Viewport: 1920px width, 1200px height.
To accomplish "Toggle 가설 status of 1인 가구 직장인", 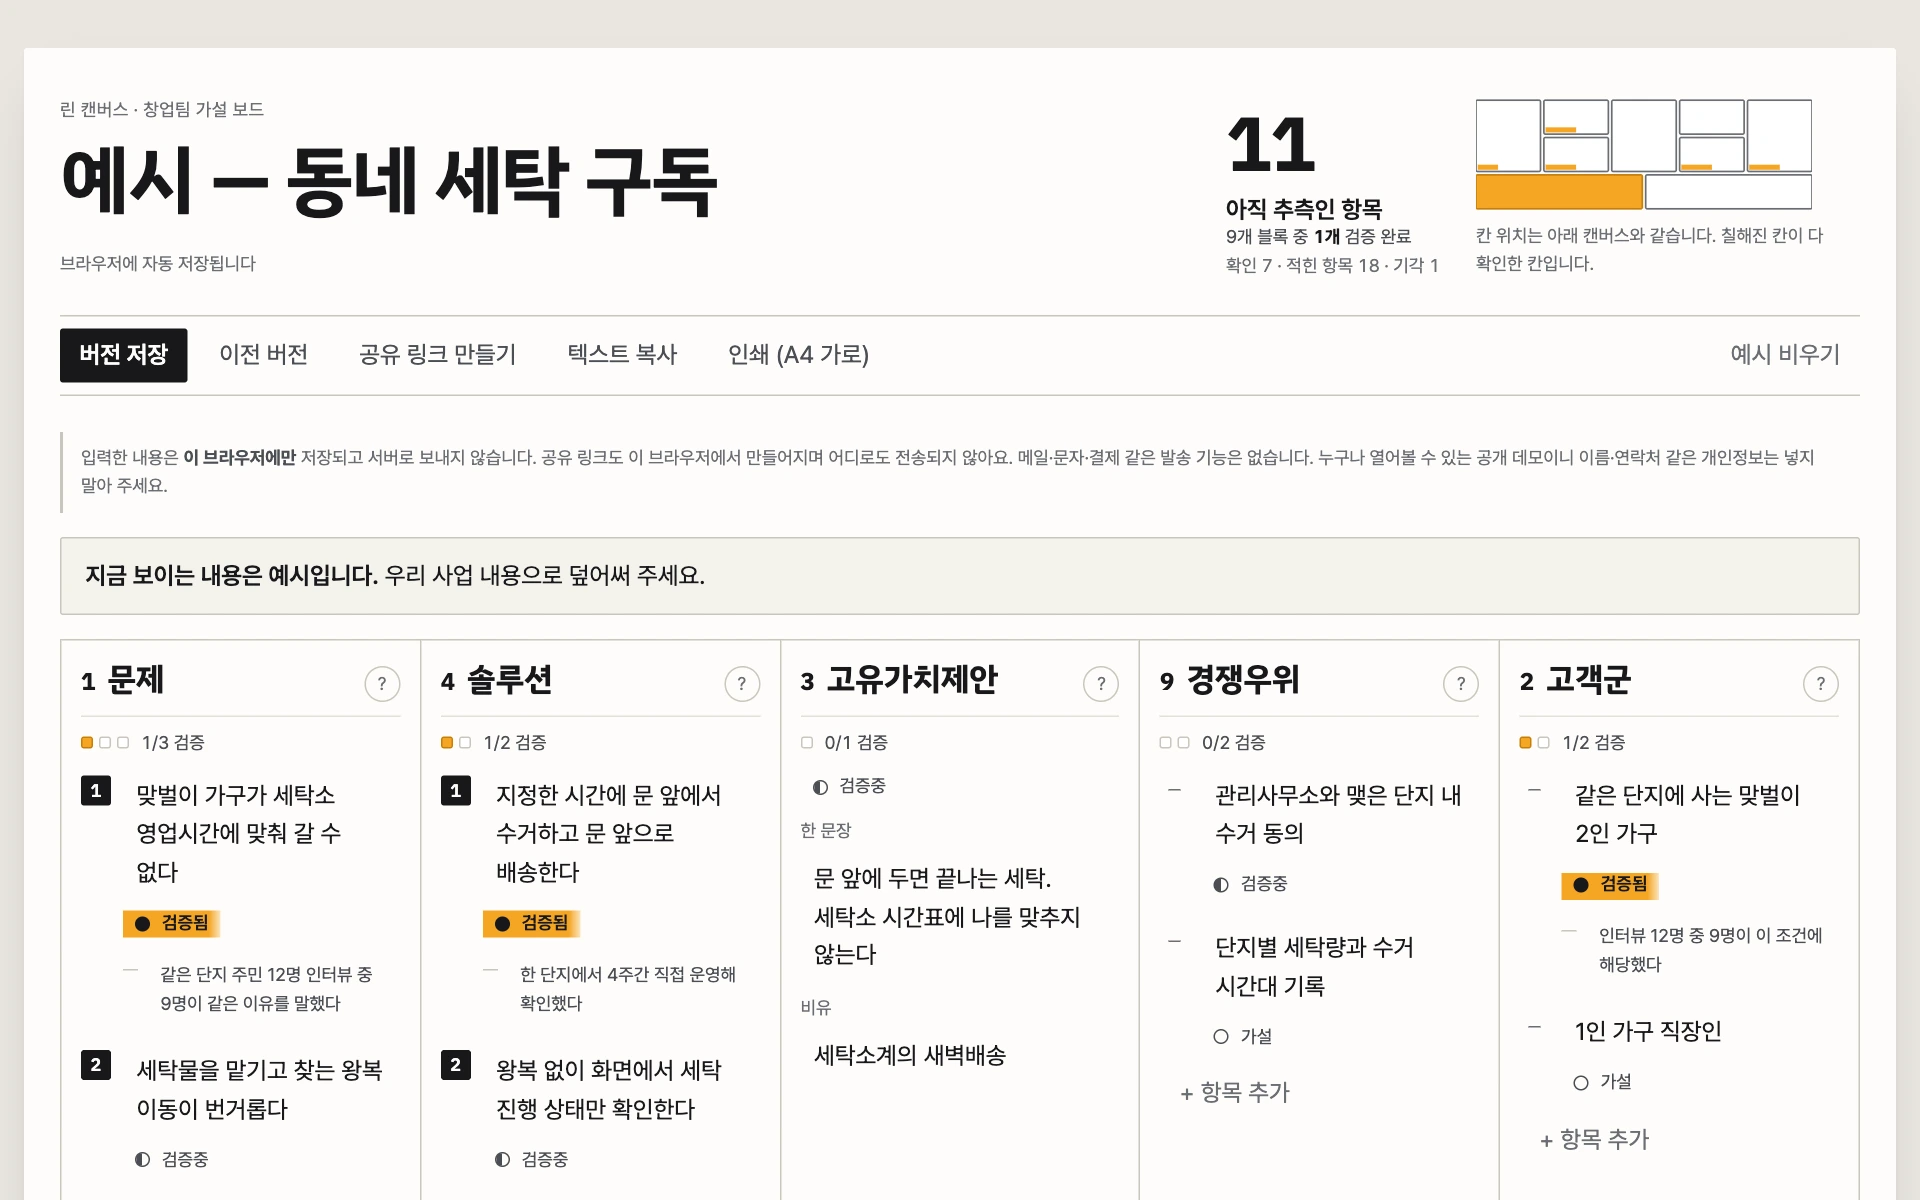I will (1602, 1082).
